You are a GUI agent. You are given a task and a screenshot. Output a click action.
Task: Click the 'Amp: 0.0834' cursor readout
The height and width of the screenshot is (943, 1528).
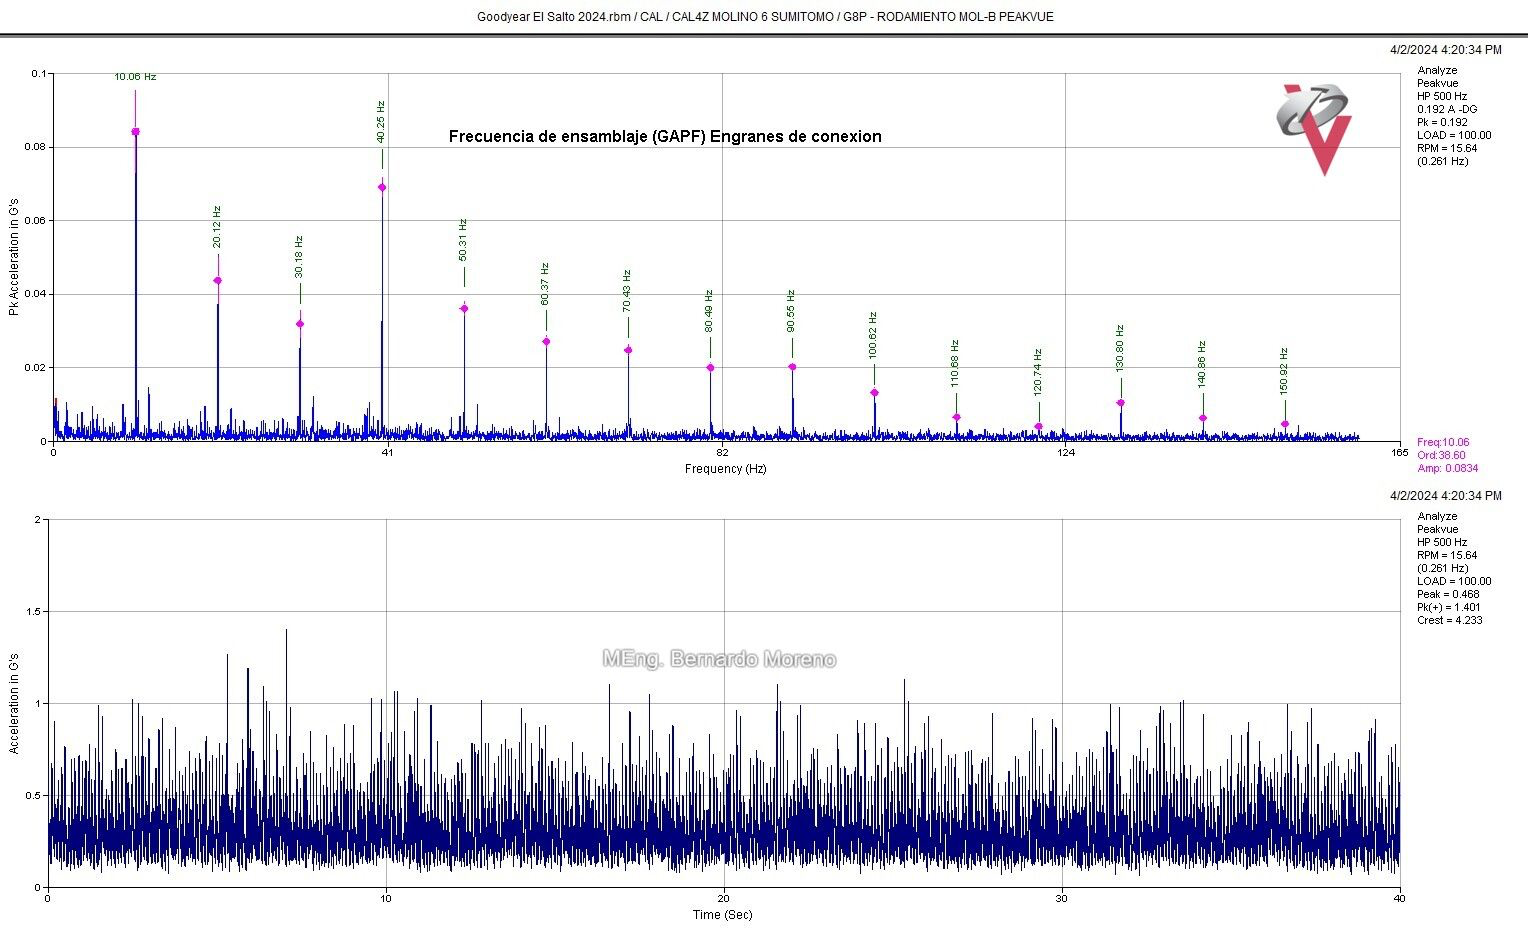point(1447,468)
